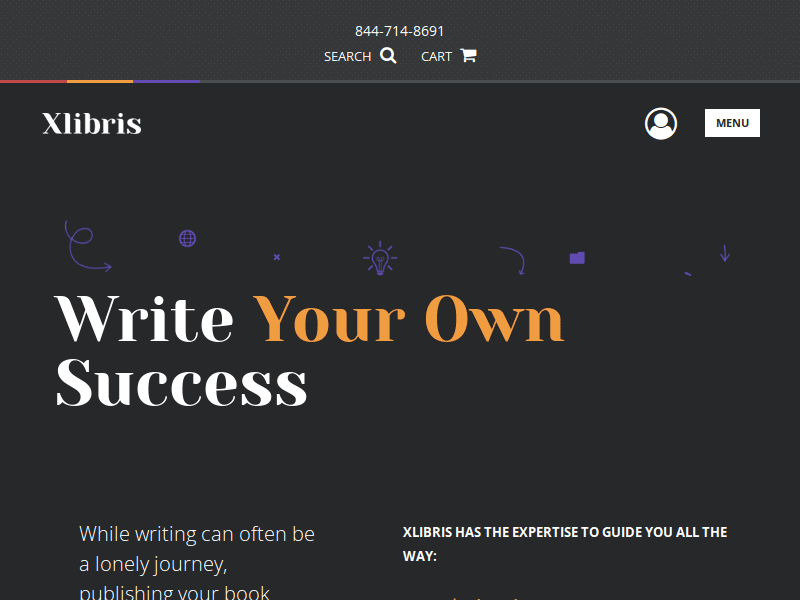Open the user account profile icon
The image size is (800, 600).
[661, 123]
